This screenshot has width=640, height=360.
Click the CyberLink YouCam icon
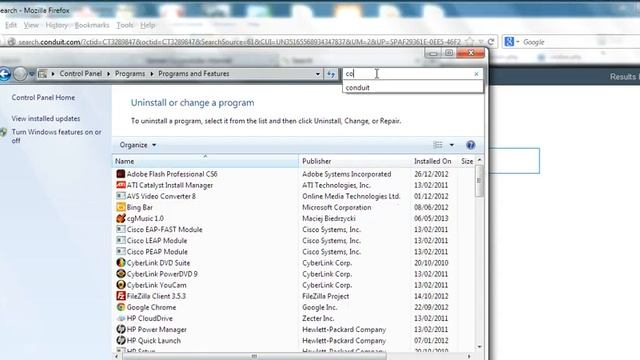[x=120, y=285]
